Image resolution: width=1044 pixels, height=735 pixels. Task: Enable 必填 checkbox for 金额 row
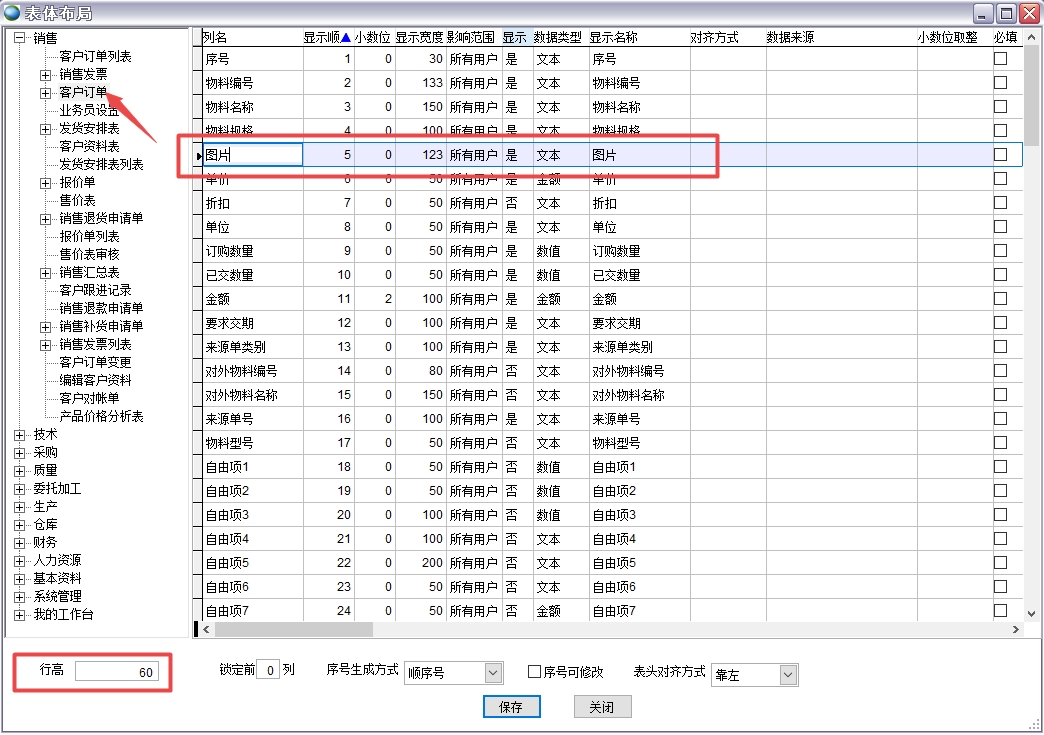(x=1000, y=299)
